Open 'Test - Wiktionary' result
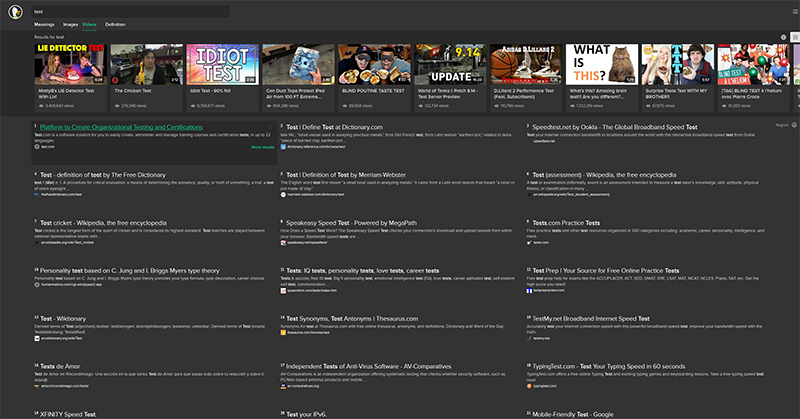Viewport: 800px width, 419px height. 63,318
